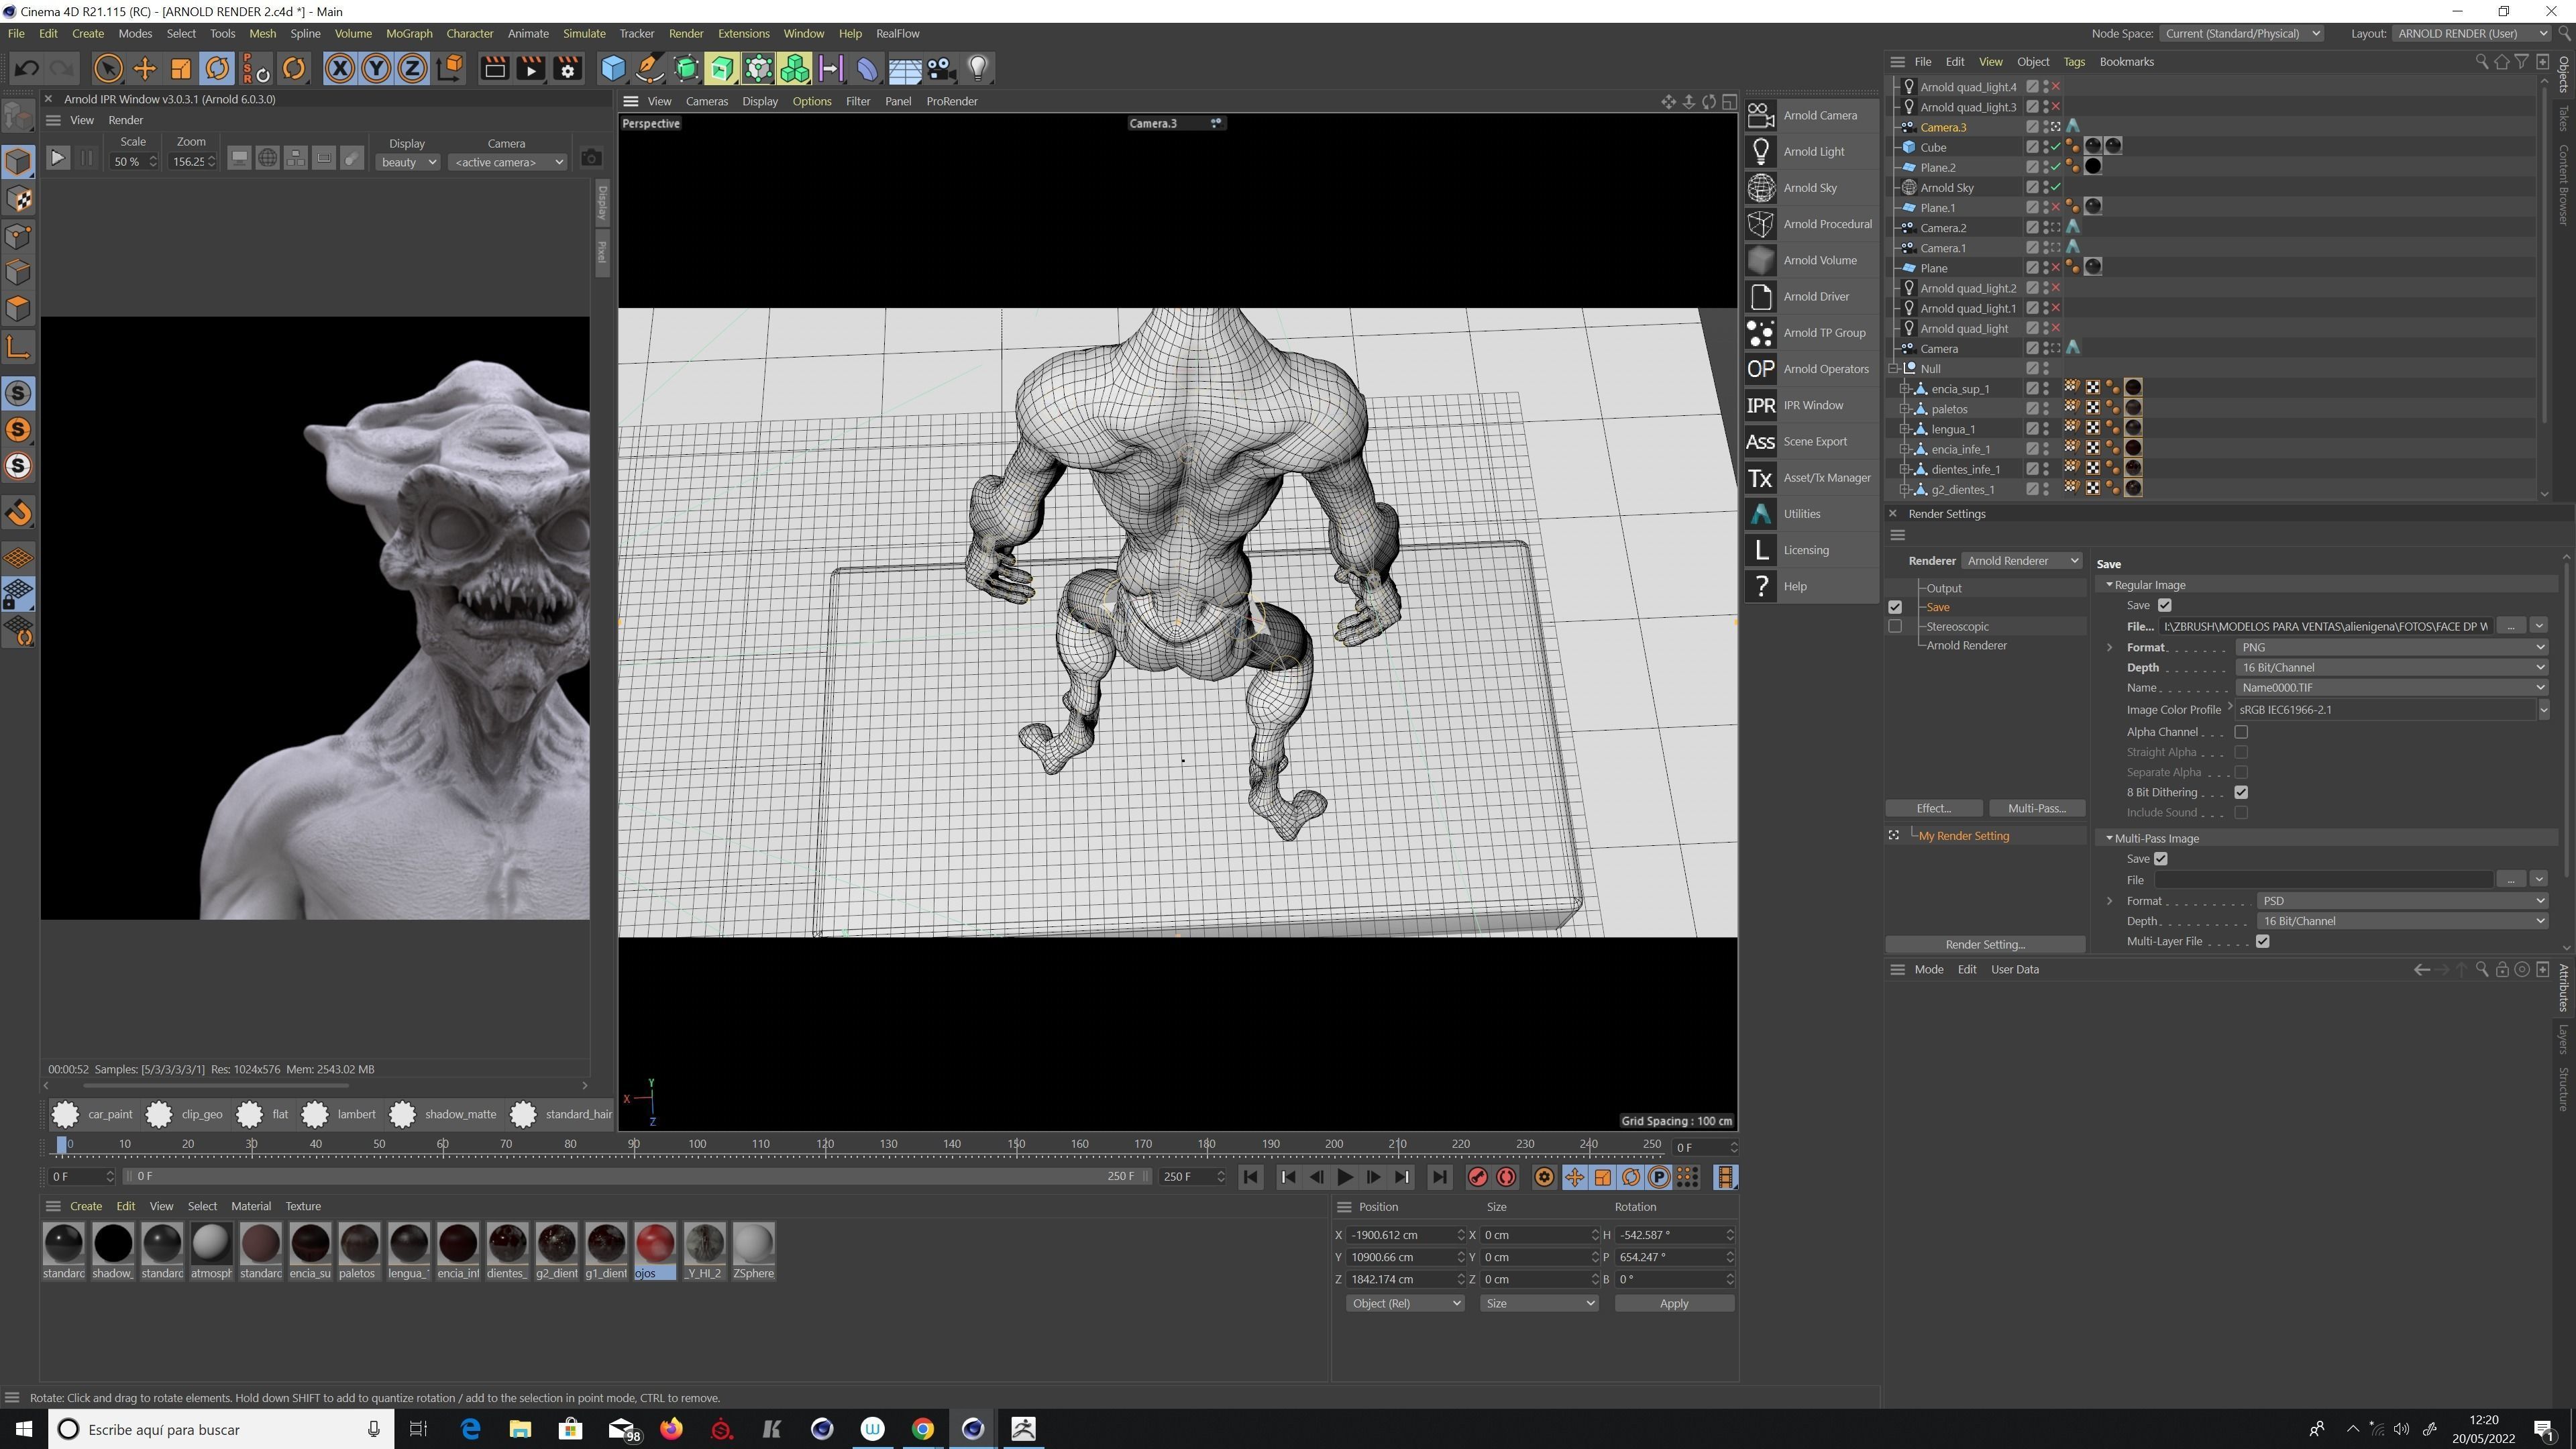Select the Rotate tool icon
Screen dimensions: 2576x1449
[217, 69]
